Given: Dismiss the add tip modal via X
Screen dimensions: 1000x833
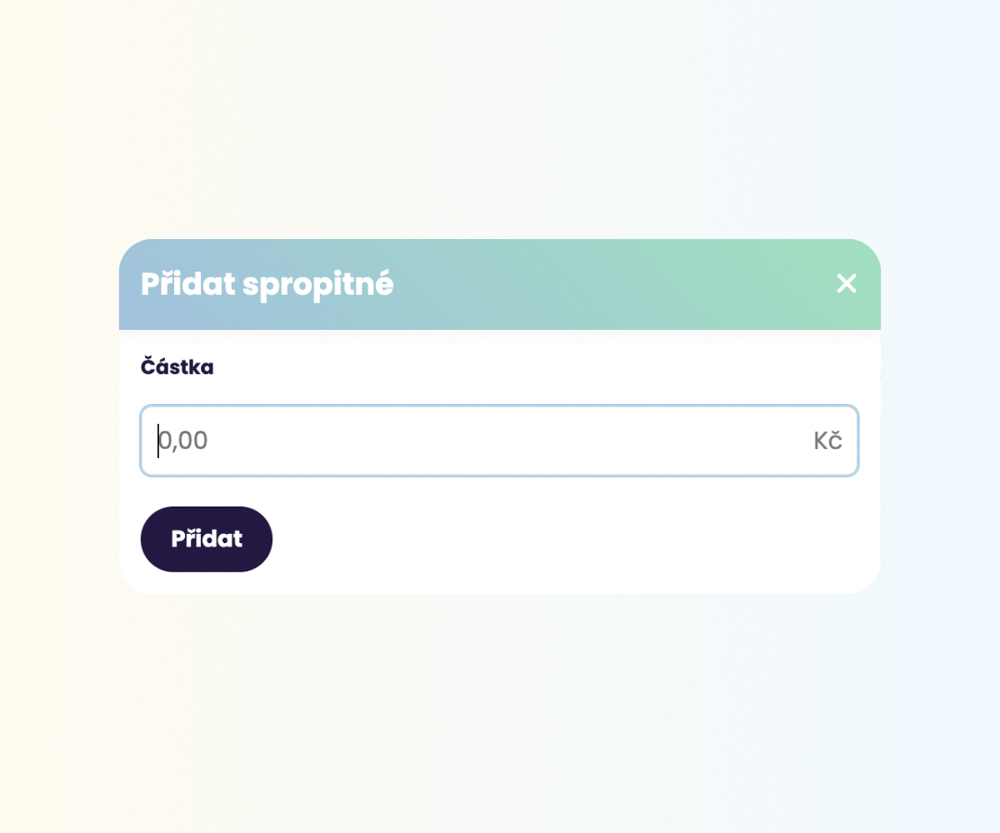Looking at the screenshot, I should pos(846,284).
